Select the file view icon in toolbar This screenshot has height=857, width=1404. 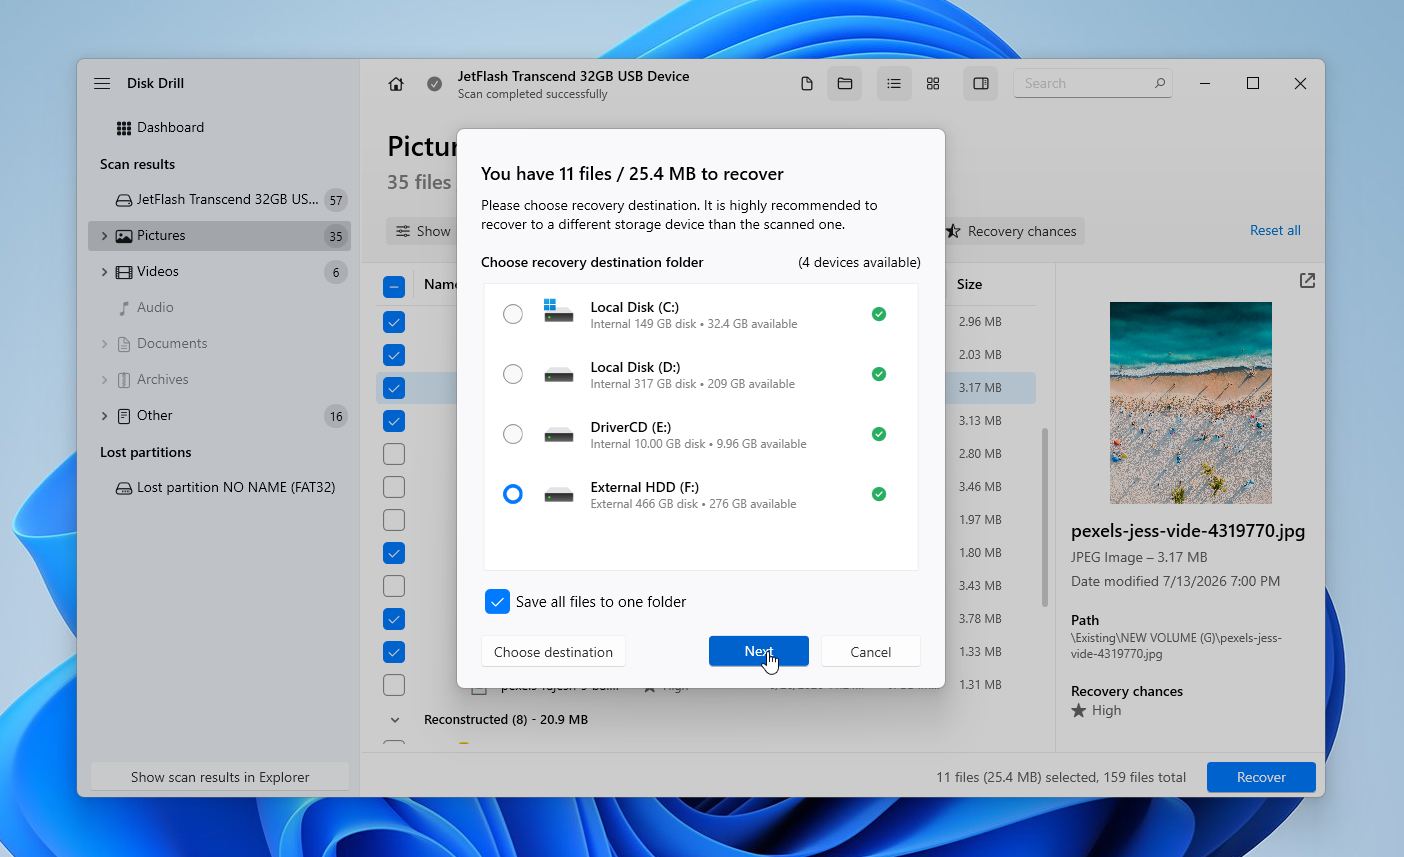[807, 84]
